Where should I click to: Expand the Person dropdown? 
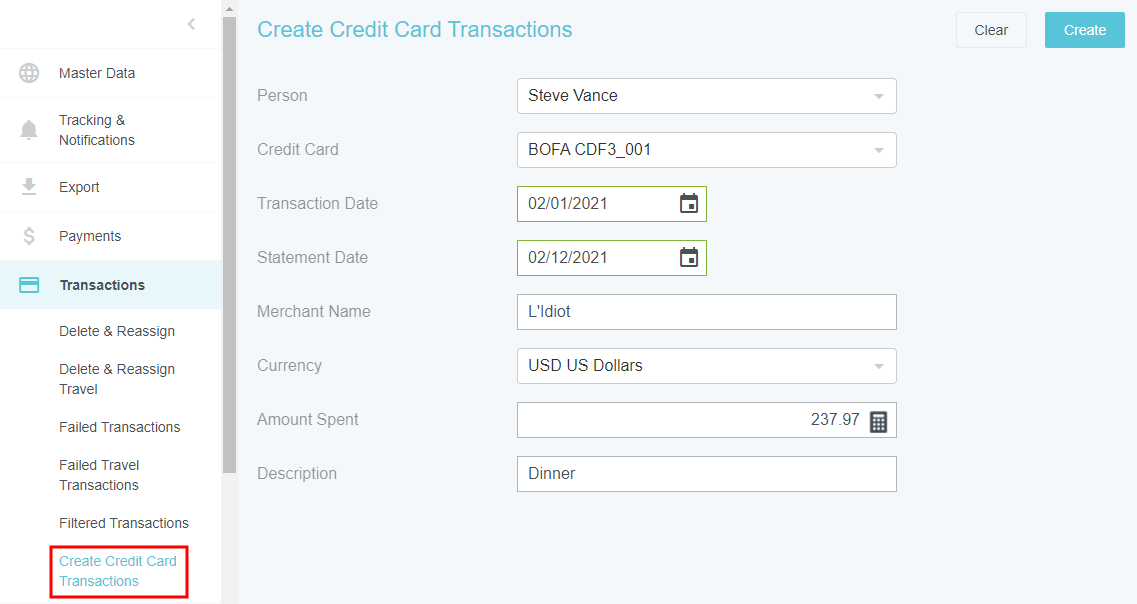(878, 97)
